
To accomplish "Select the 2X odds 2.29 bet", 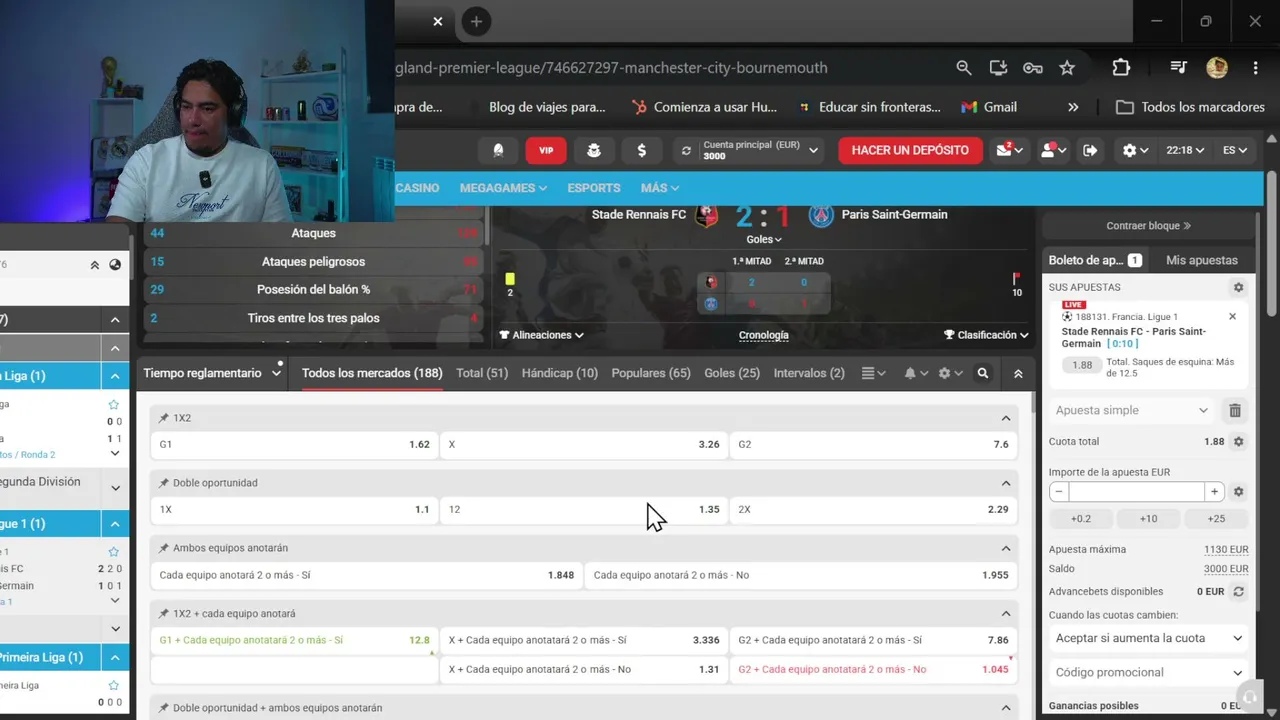I will pos(873,509).
